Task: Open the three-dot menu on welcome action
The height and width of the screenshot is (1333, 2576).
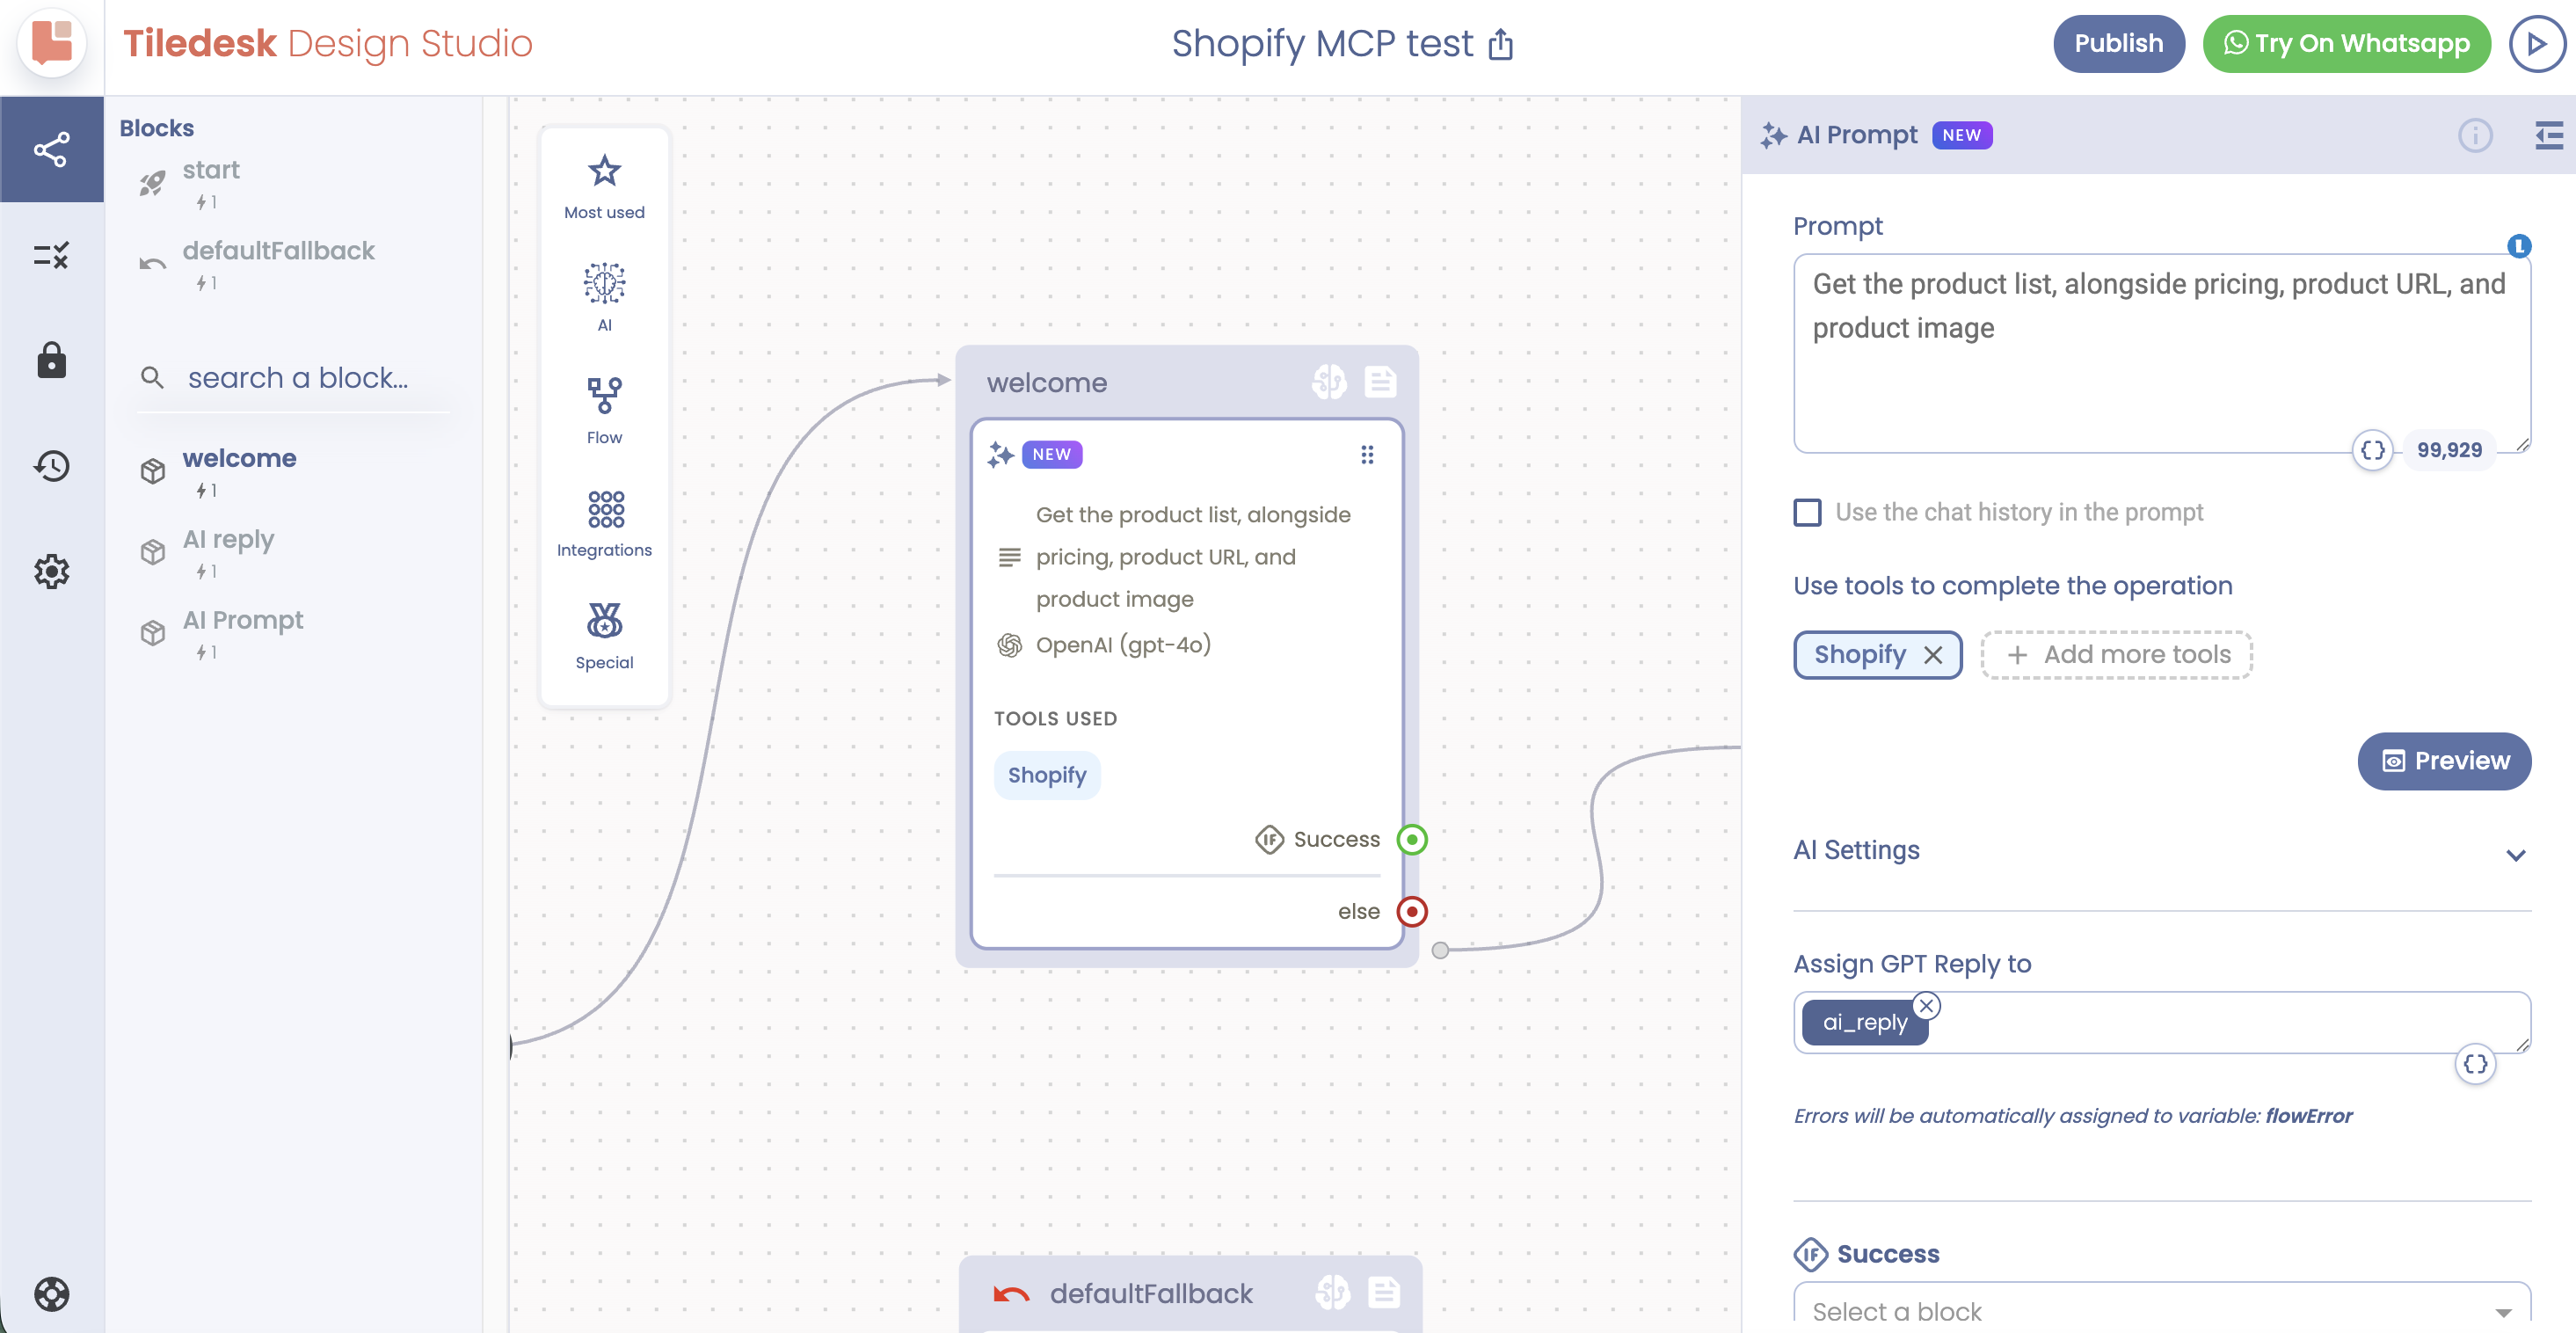Action: [1367, 455]
